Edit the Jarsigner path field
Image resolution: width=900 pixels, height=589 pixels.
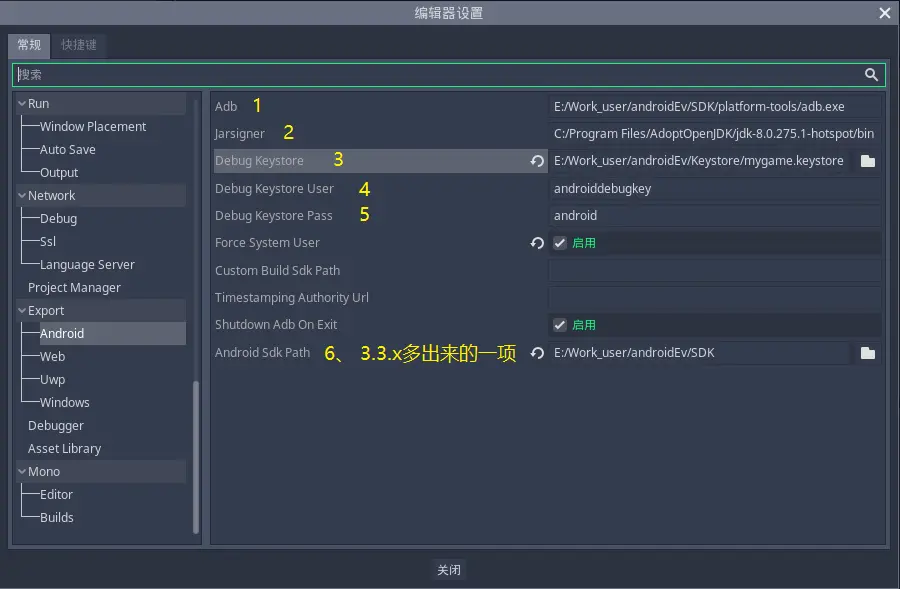715,134
